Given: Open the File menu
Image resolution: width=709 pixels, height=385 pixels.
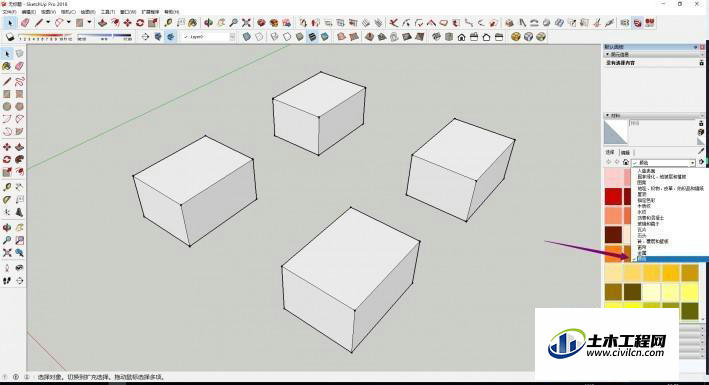Looking at the screenshot, I should click(x=9, y=12).
